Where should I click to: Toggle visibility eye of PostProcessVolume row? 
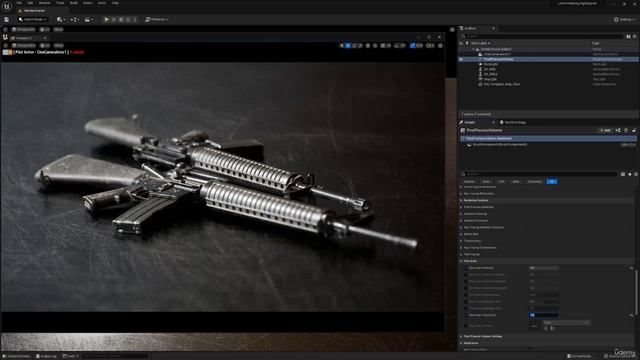click(461, 59)
